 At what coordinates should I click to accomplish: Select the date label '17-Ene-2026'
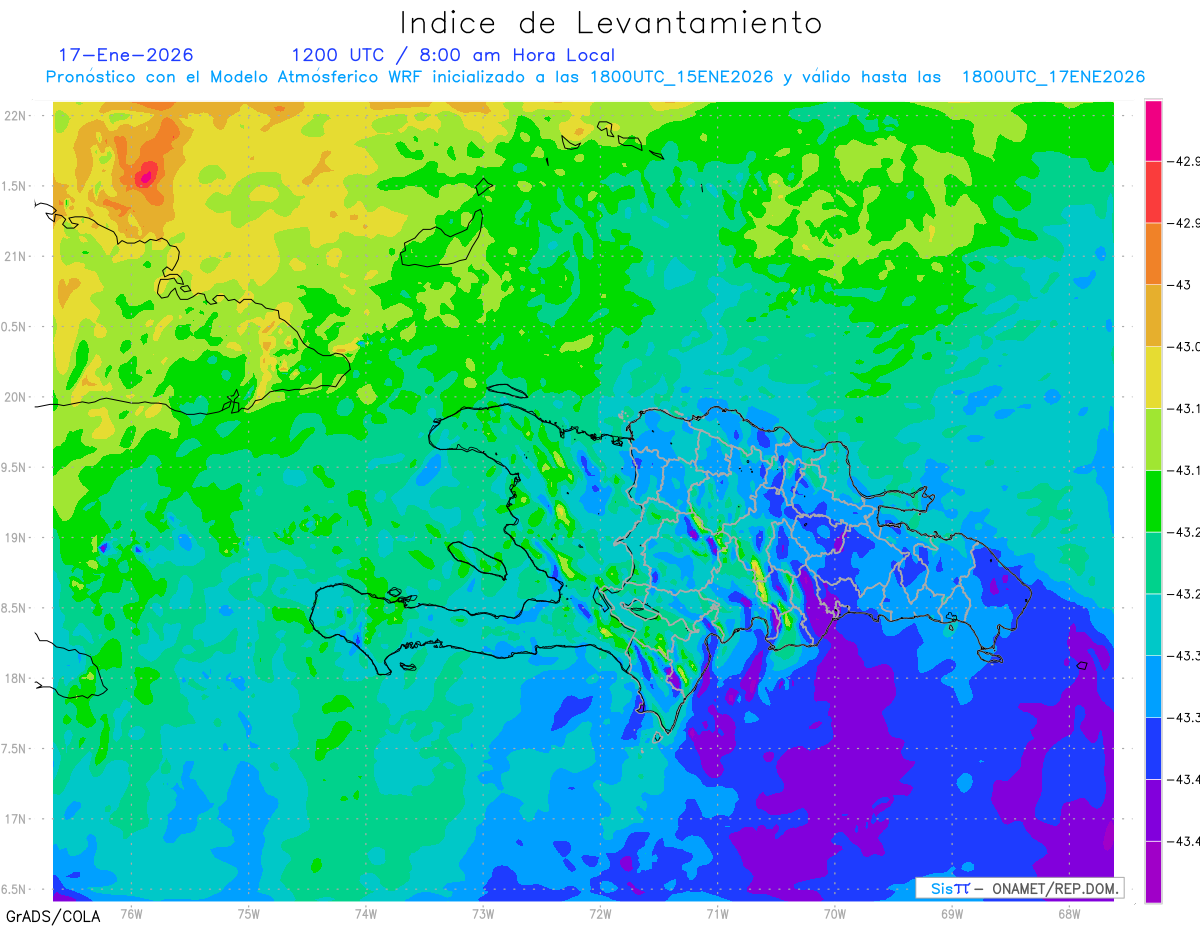coord(126,55)
